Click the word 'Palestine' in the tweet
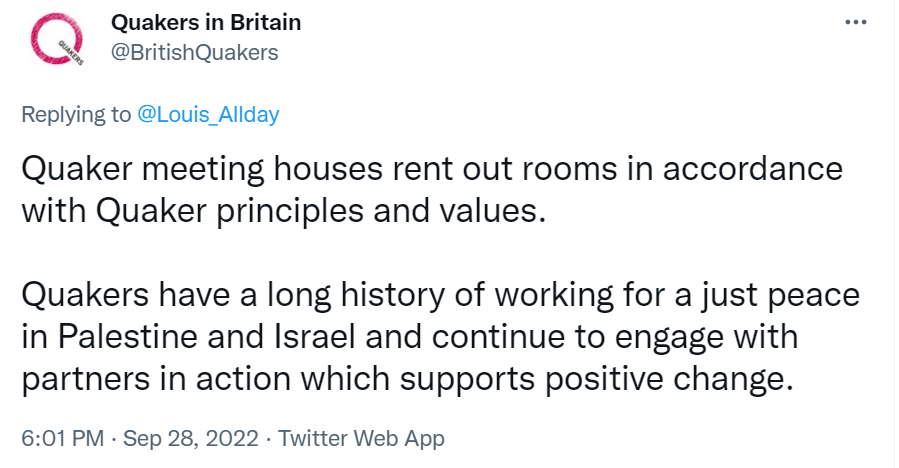Image resolution: width=899 pixels, height=468 pixels. (127, 337)
